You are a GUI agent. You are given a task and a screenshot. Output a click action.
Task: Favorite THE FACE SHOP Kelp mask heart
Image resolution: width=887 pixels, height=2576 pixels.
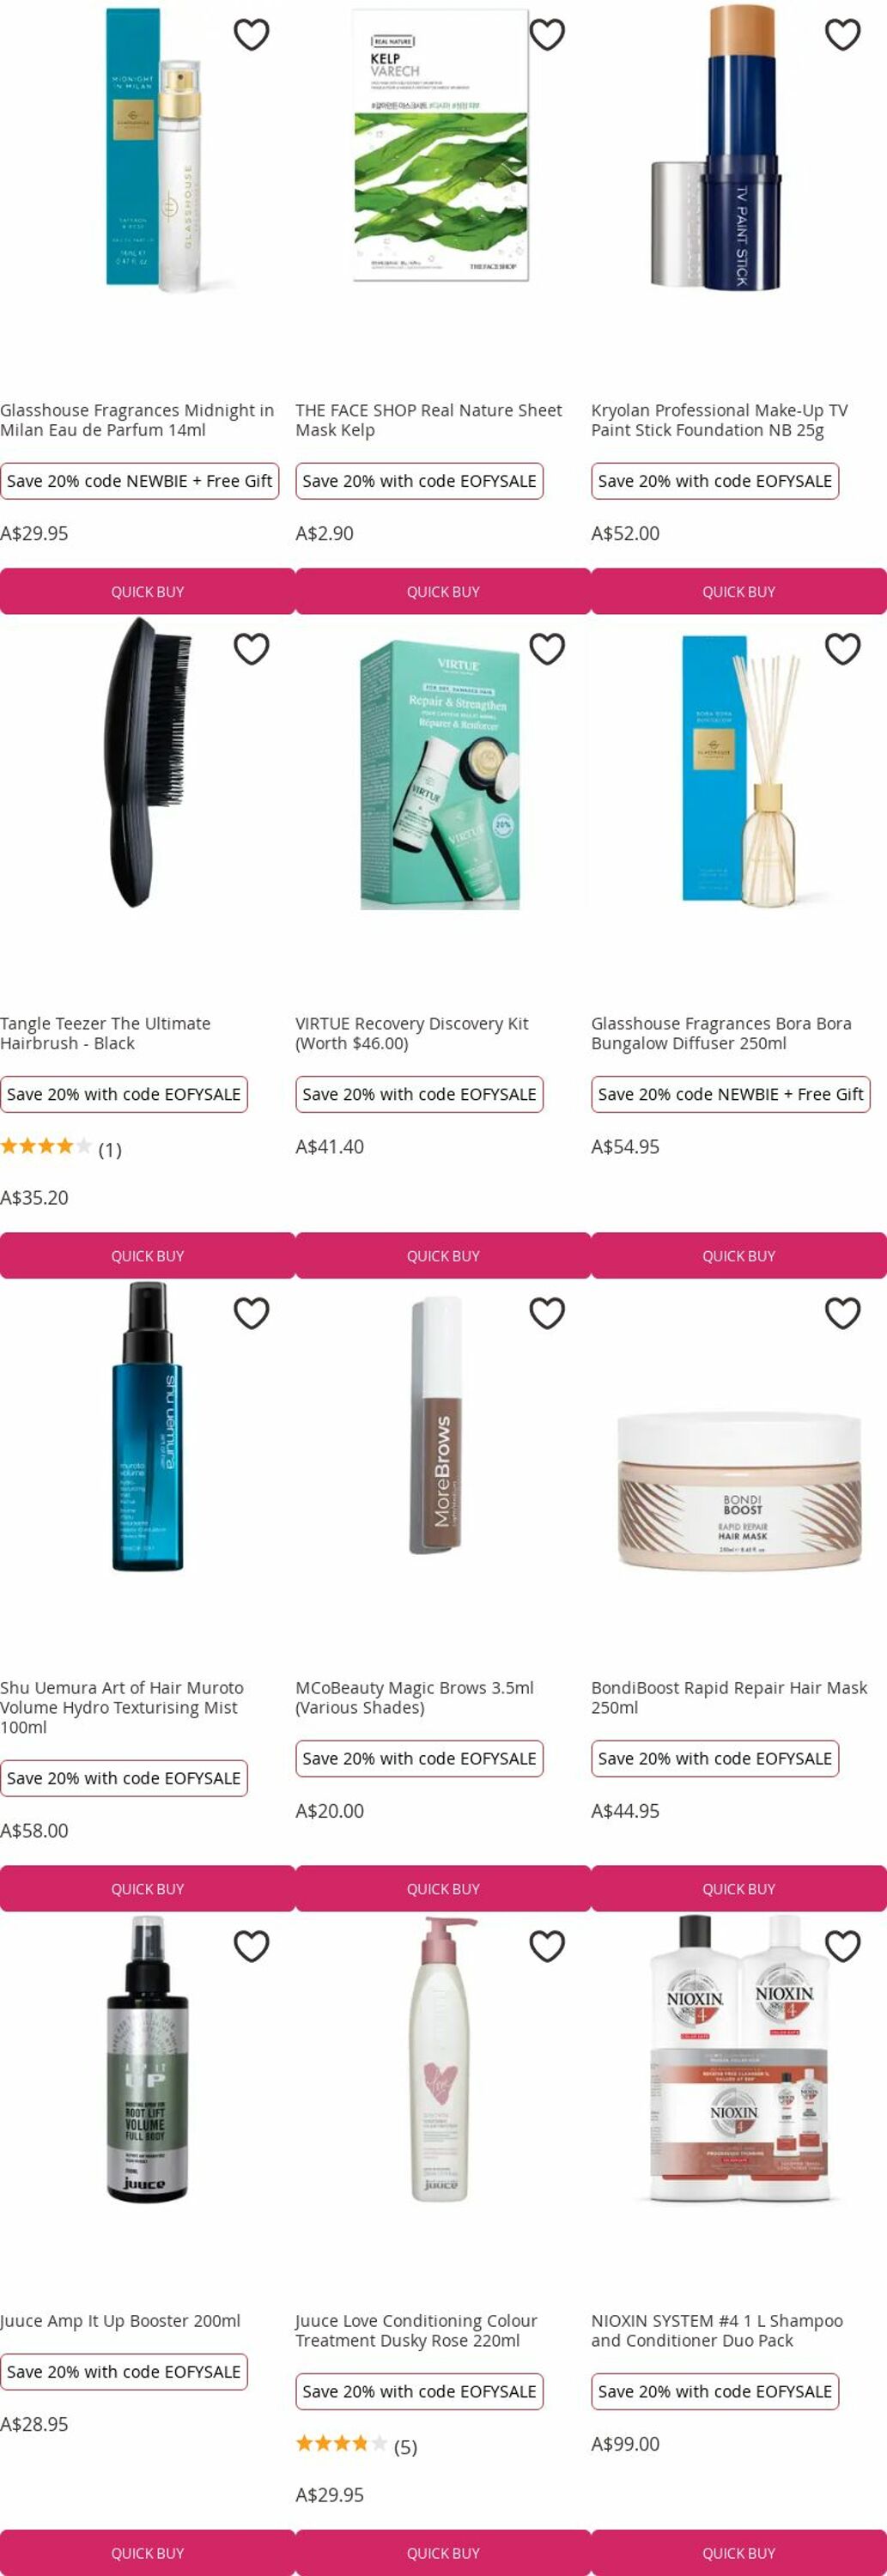[x=547, y=35]
